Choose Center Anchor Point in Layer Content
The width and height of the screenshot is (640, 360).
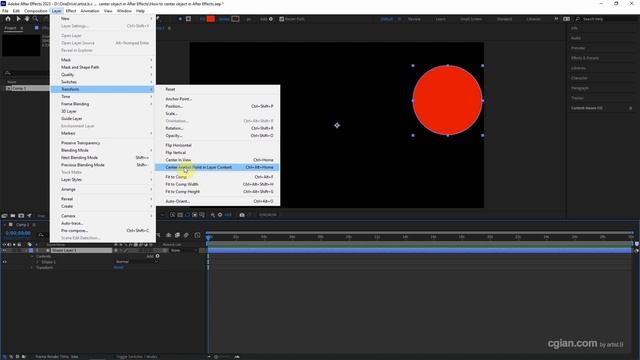pos(217,167)
